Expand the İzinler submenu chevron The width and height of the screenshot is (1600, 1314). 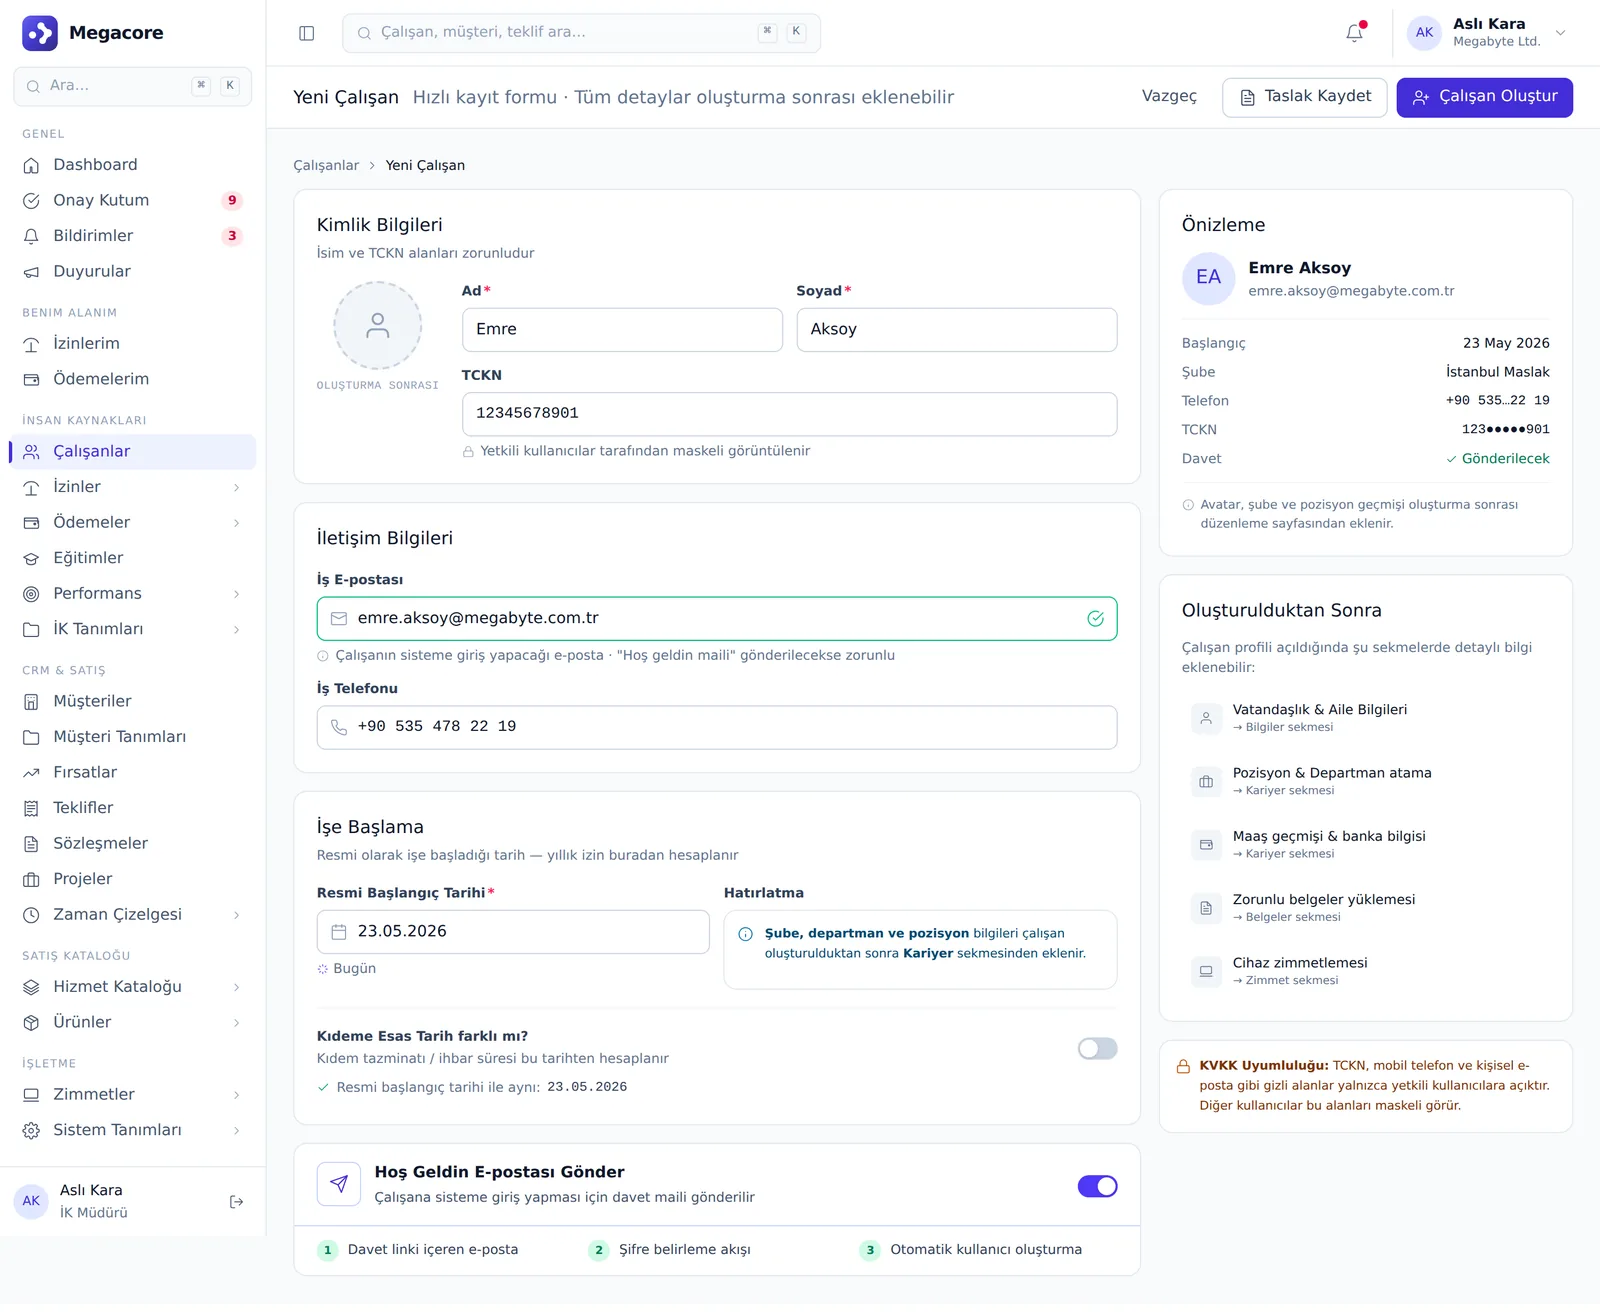pyautogui.click(x=236, y=488)
